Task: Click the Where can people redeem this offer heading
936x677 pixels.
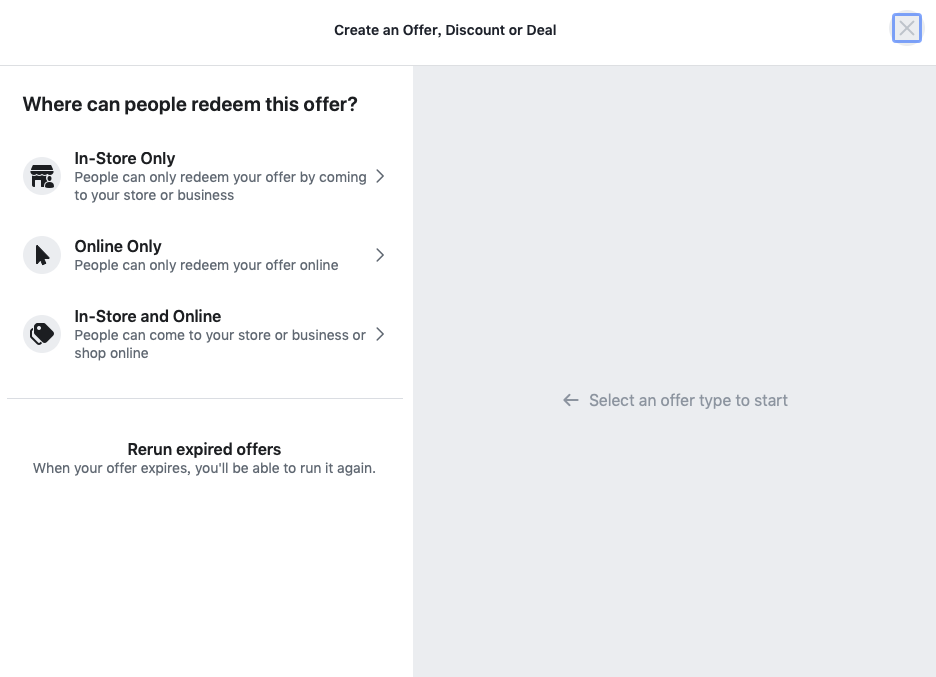Action: pyautogui.click(x=190, y=104)
